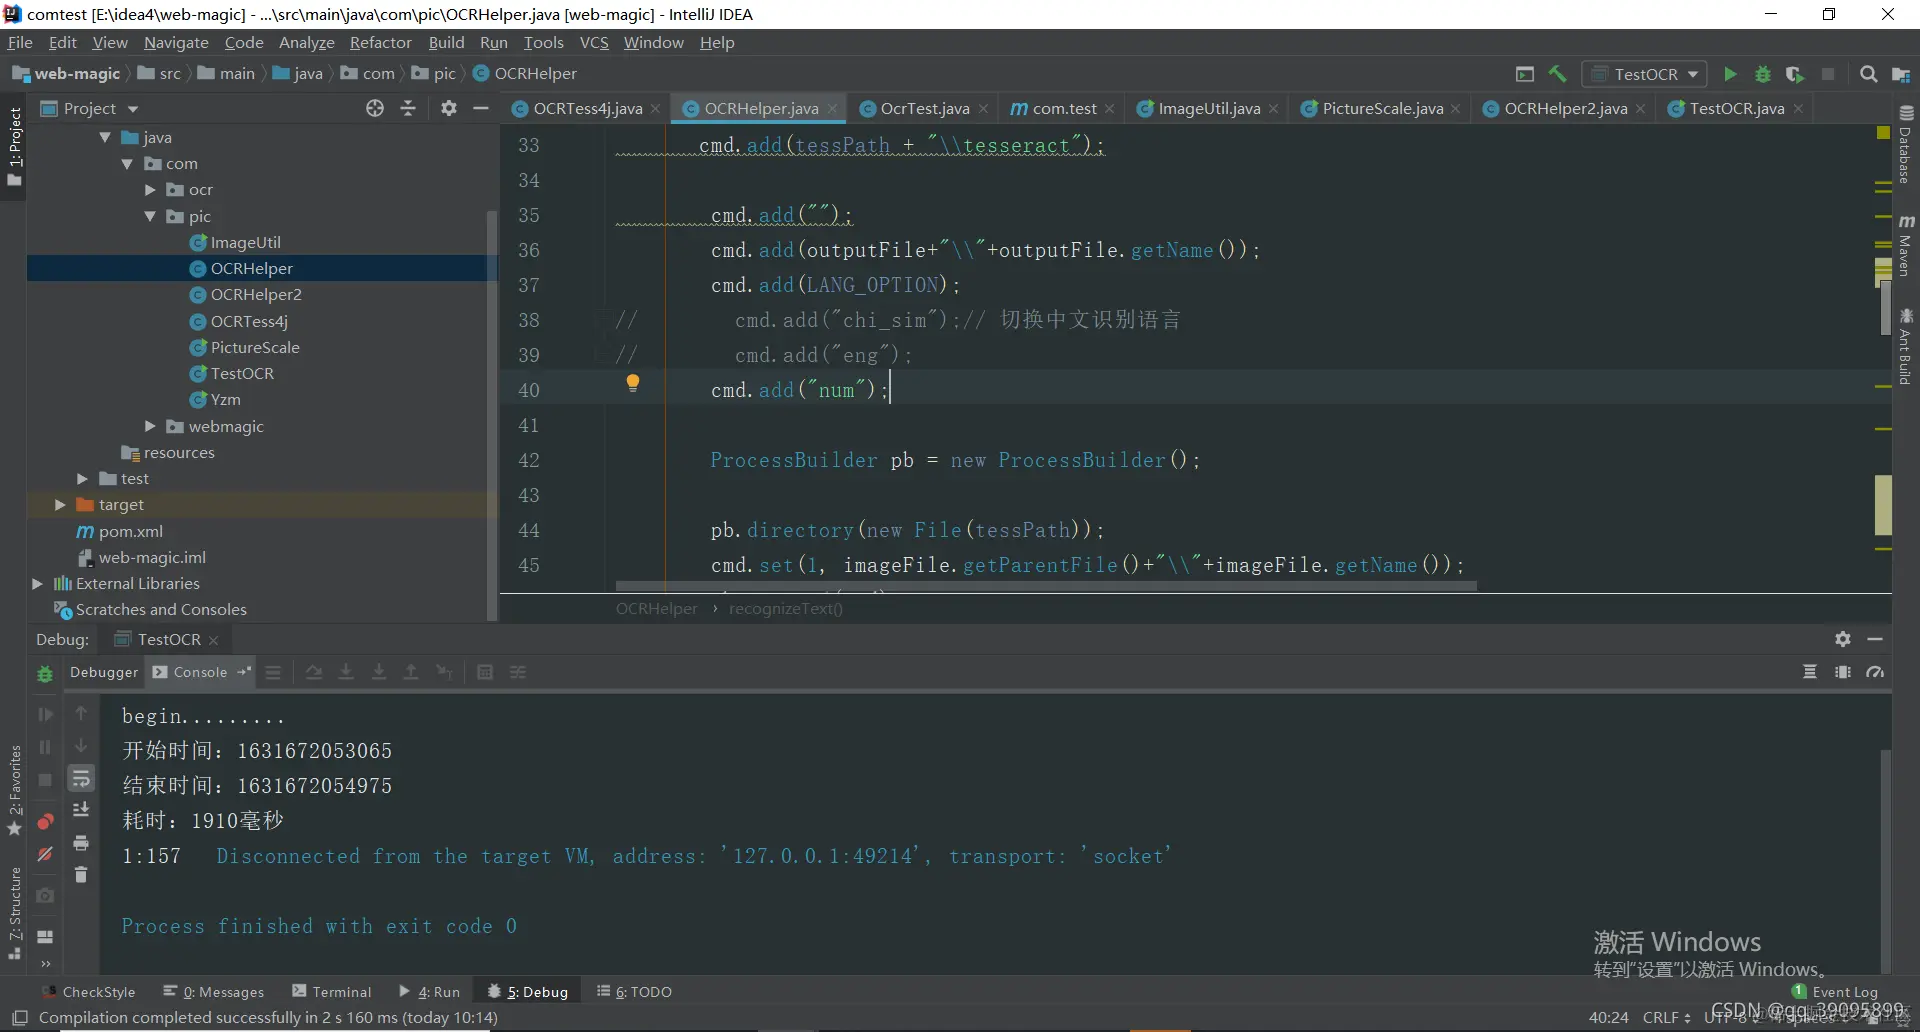Screen dimensions: 1920x1032
Task: Click Evaluate Expression calculator icon
Action: click(x=485, y=672)
